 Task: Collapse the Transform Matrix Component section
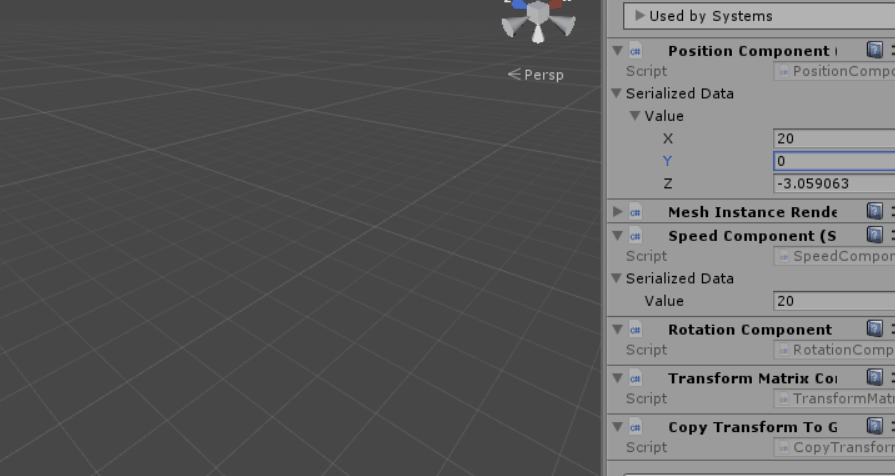pyautogui.click(x=617, y=377)
